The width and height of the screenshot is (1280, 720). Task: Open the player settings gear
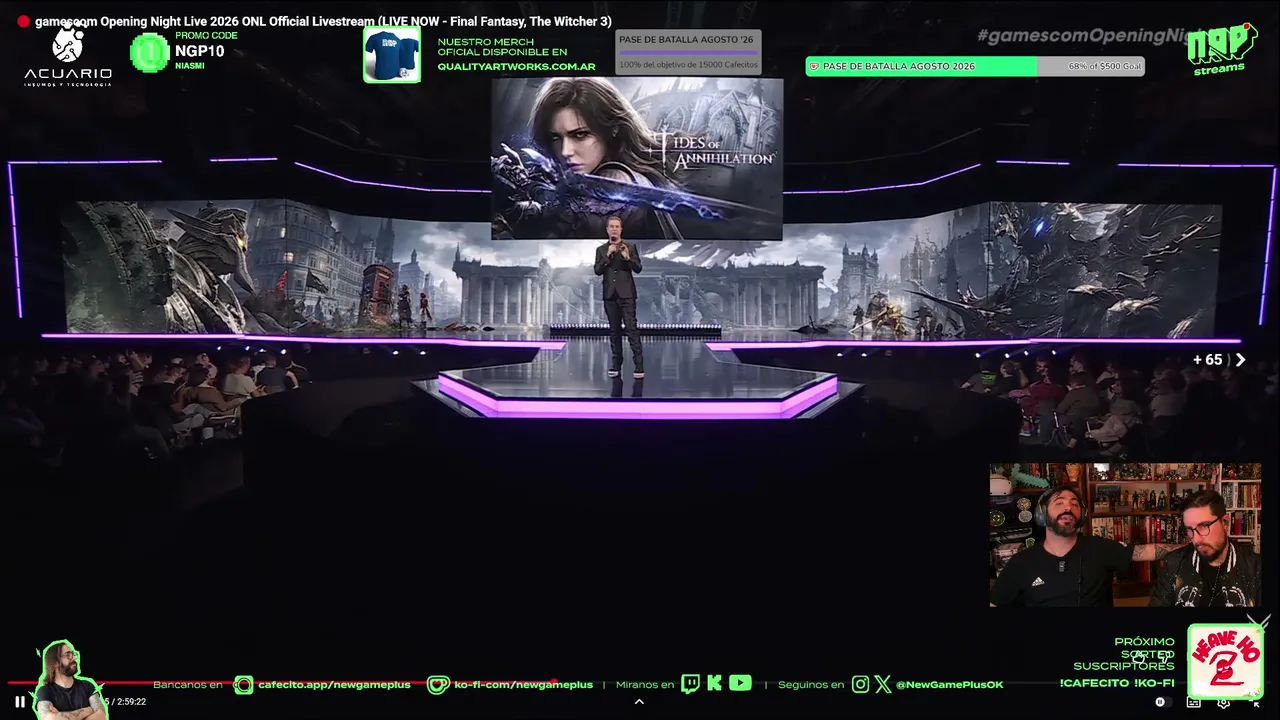(x=1223, y=702)
